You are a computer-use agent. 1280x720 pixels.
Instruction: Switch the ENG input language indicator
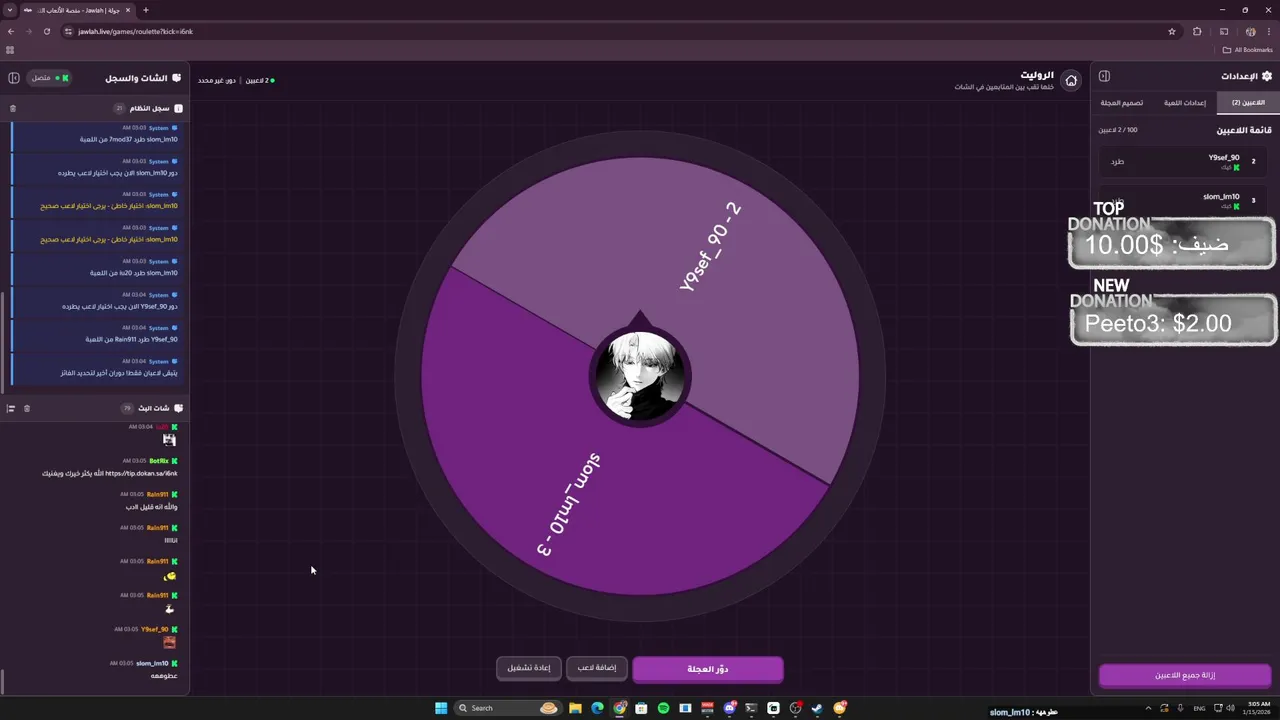pyautogui.click(x=1199, y=708)
